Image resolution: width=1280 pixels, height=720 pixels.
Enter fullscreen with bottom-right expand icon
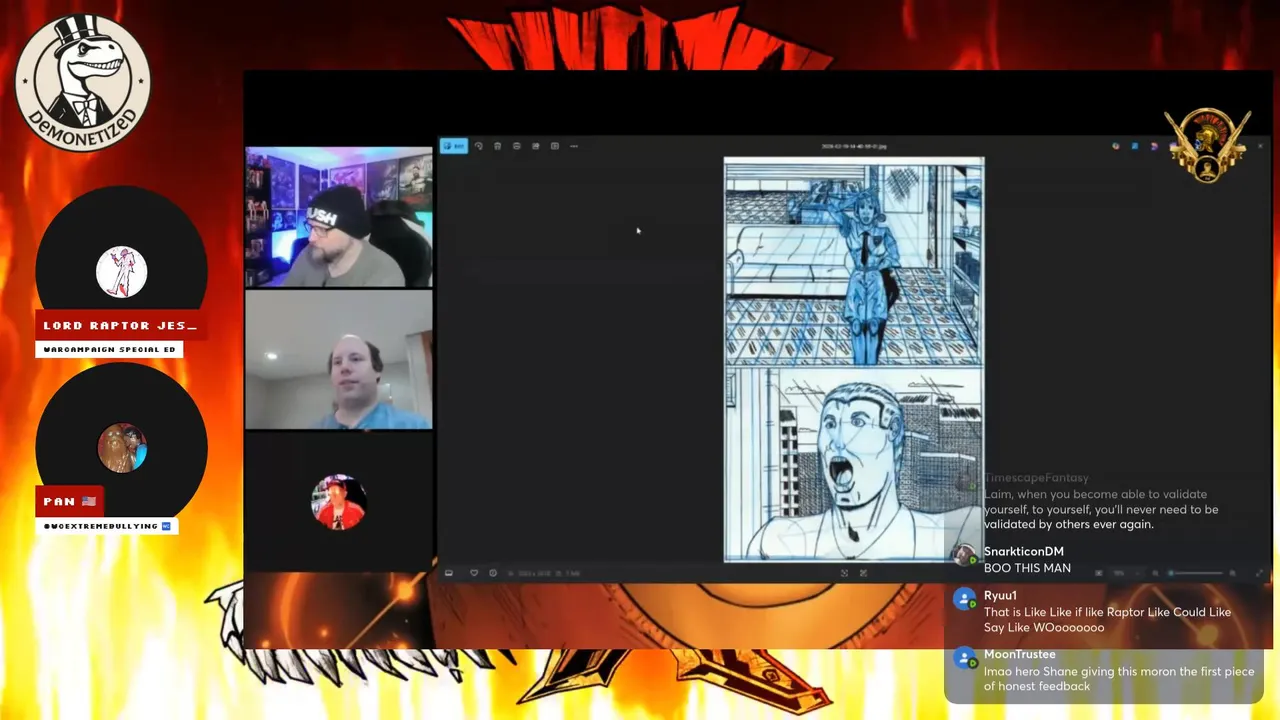tap(1259, 573)
